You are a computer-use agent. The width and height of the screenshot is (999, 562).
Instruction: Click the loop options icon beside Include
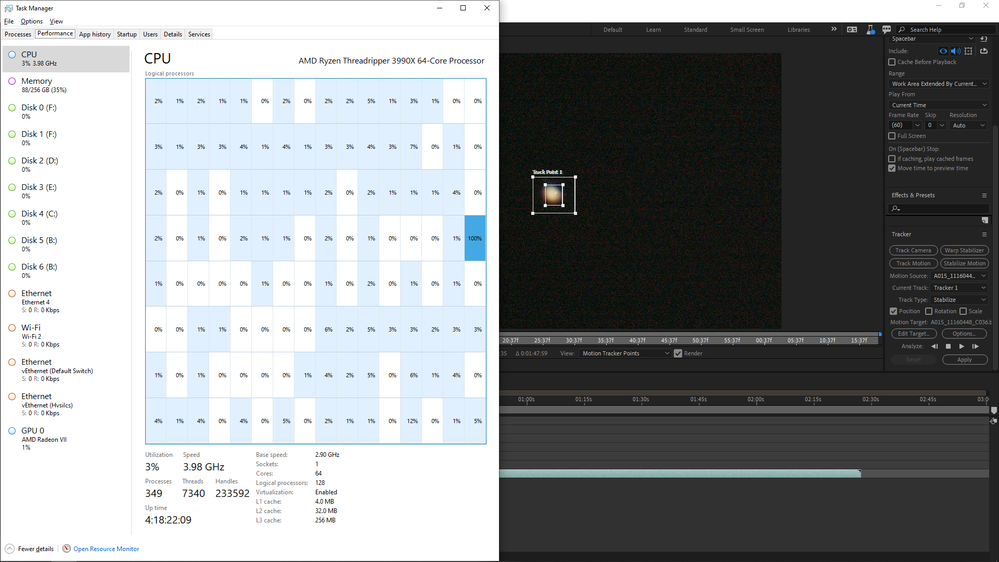(984, 51)
